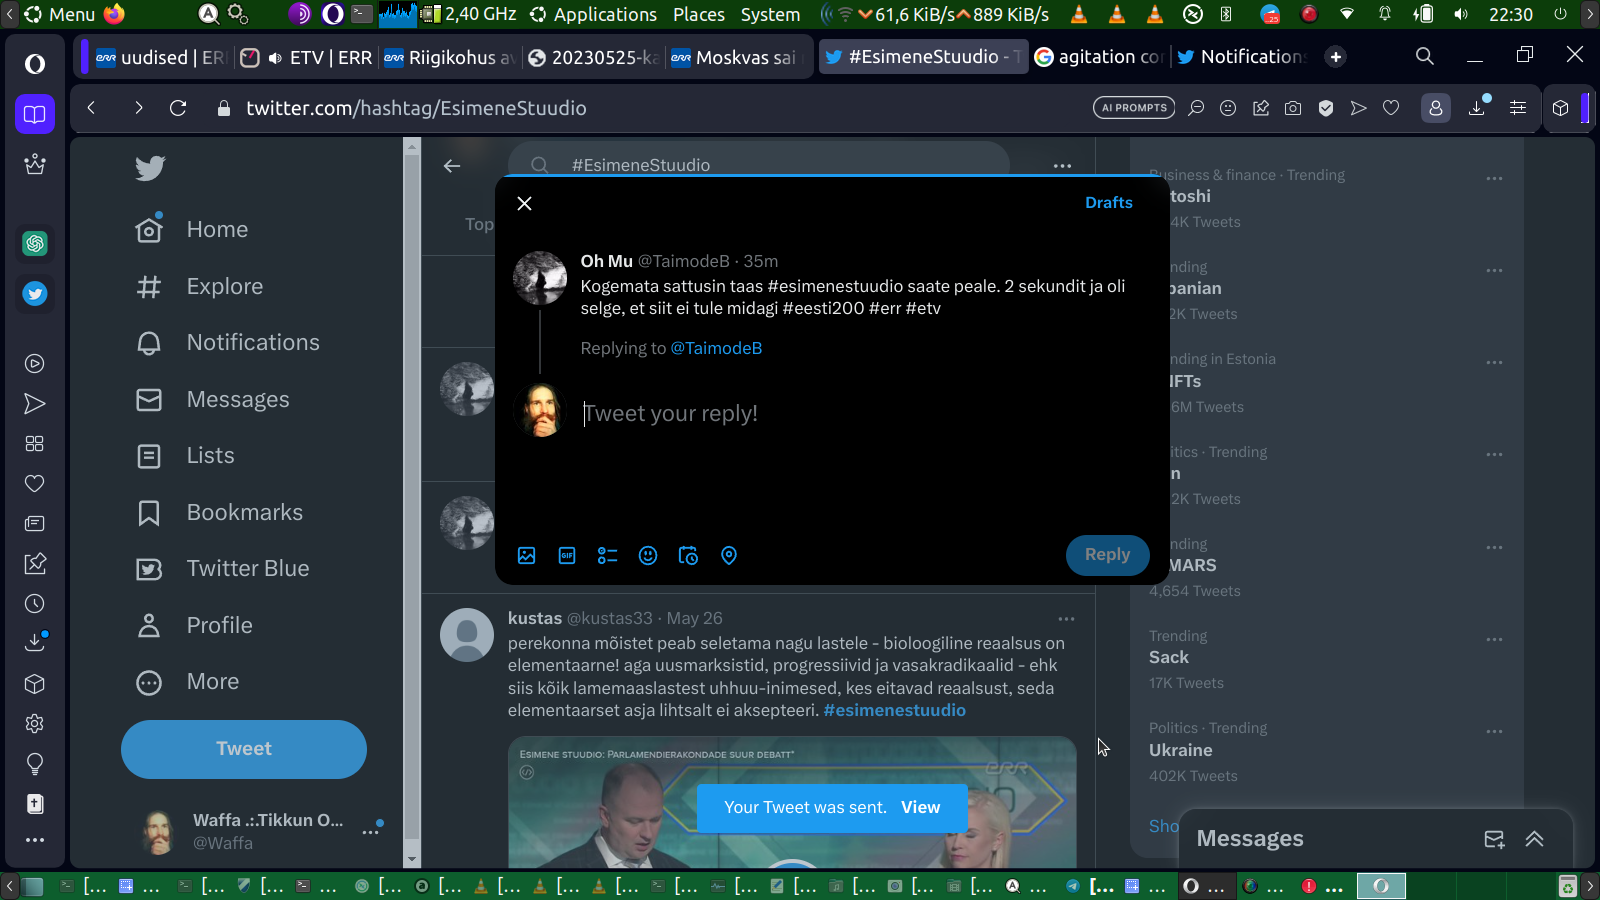The height and width of the screenshot is (900, 1600).
Task: Add a GIF to reply
Action: click(567, 555)
